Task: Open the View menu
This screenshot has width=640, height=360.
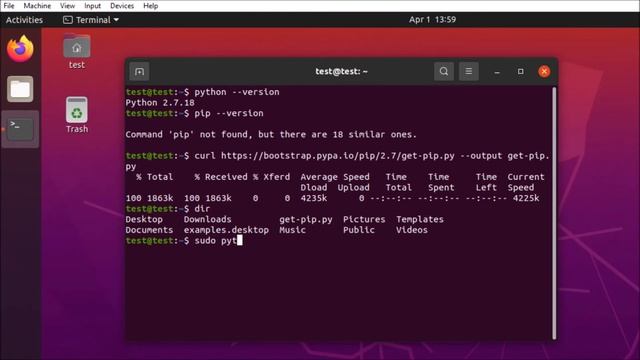Action: pyautogui.click(x=67, y=6)
